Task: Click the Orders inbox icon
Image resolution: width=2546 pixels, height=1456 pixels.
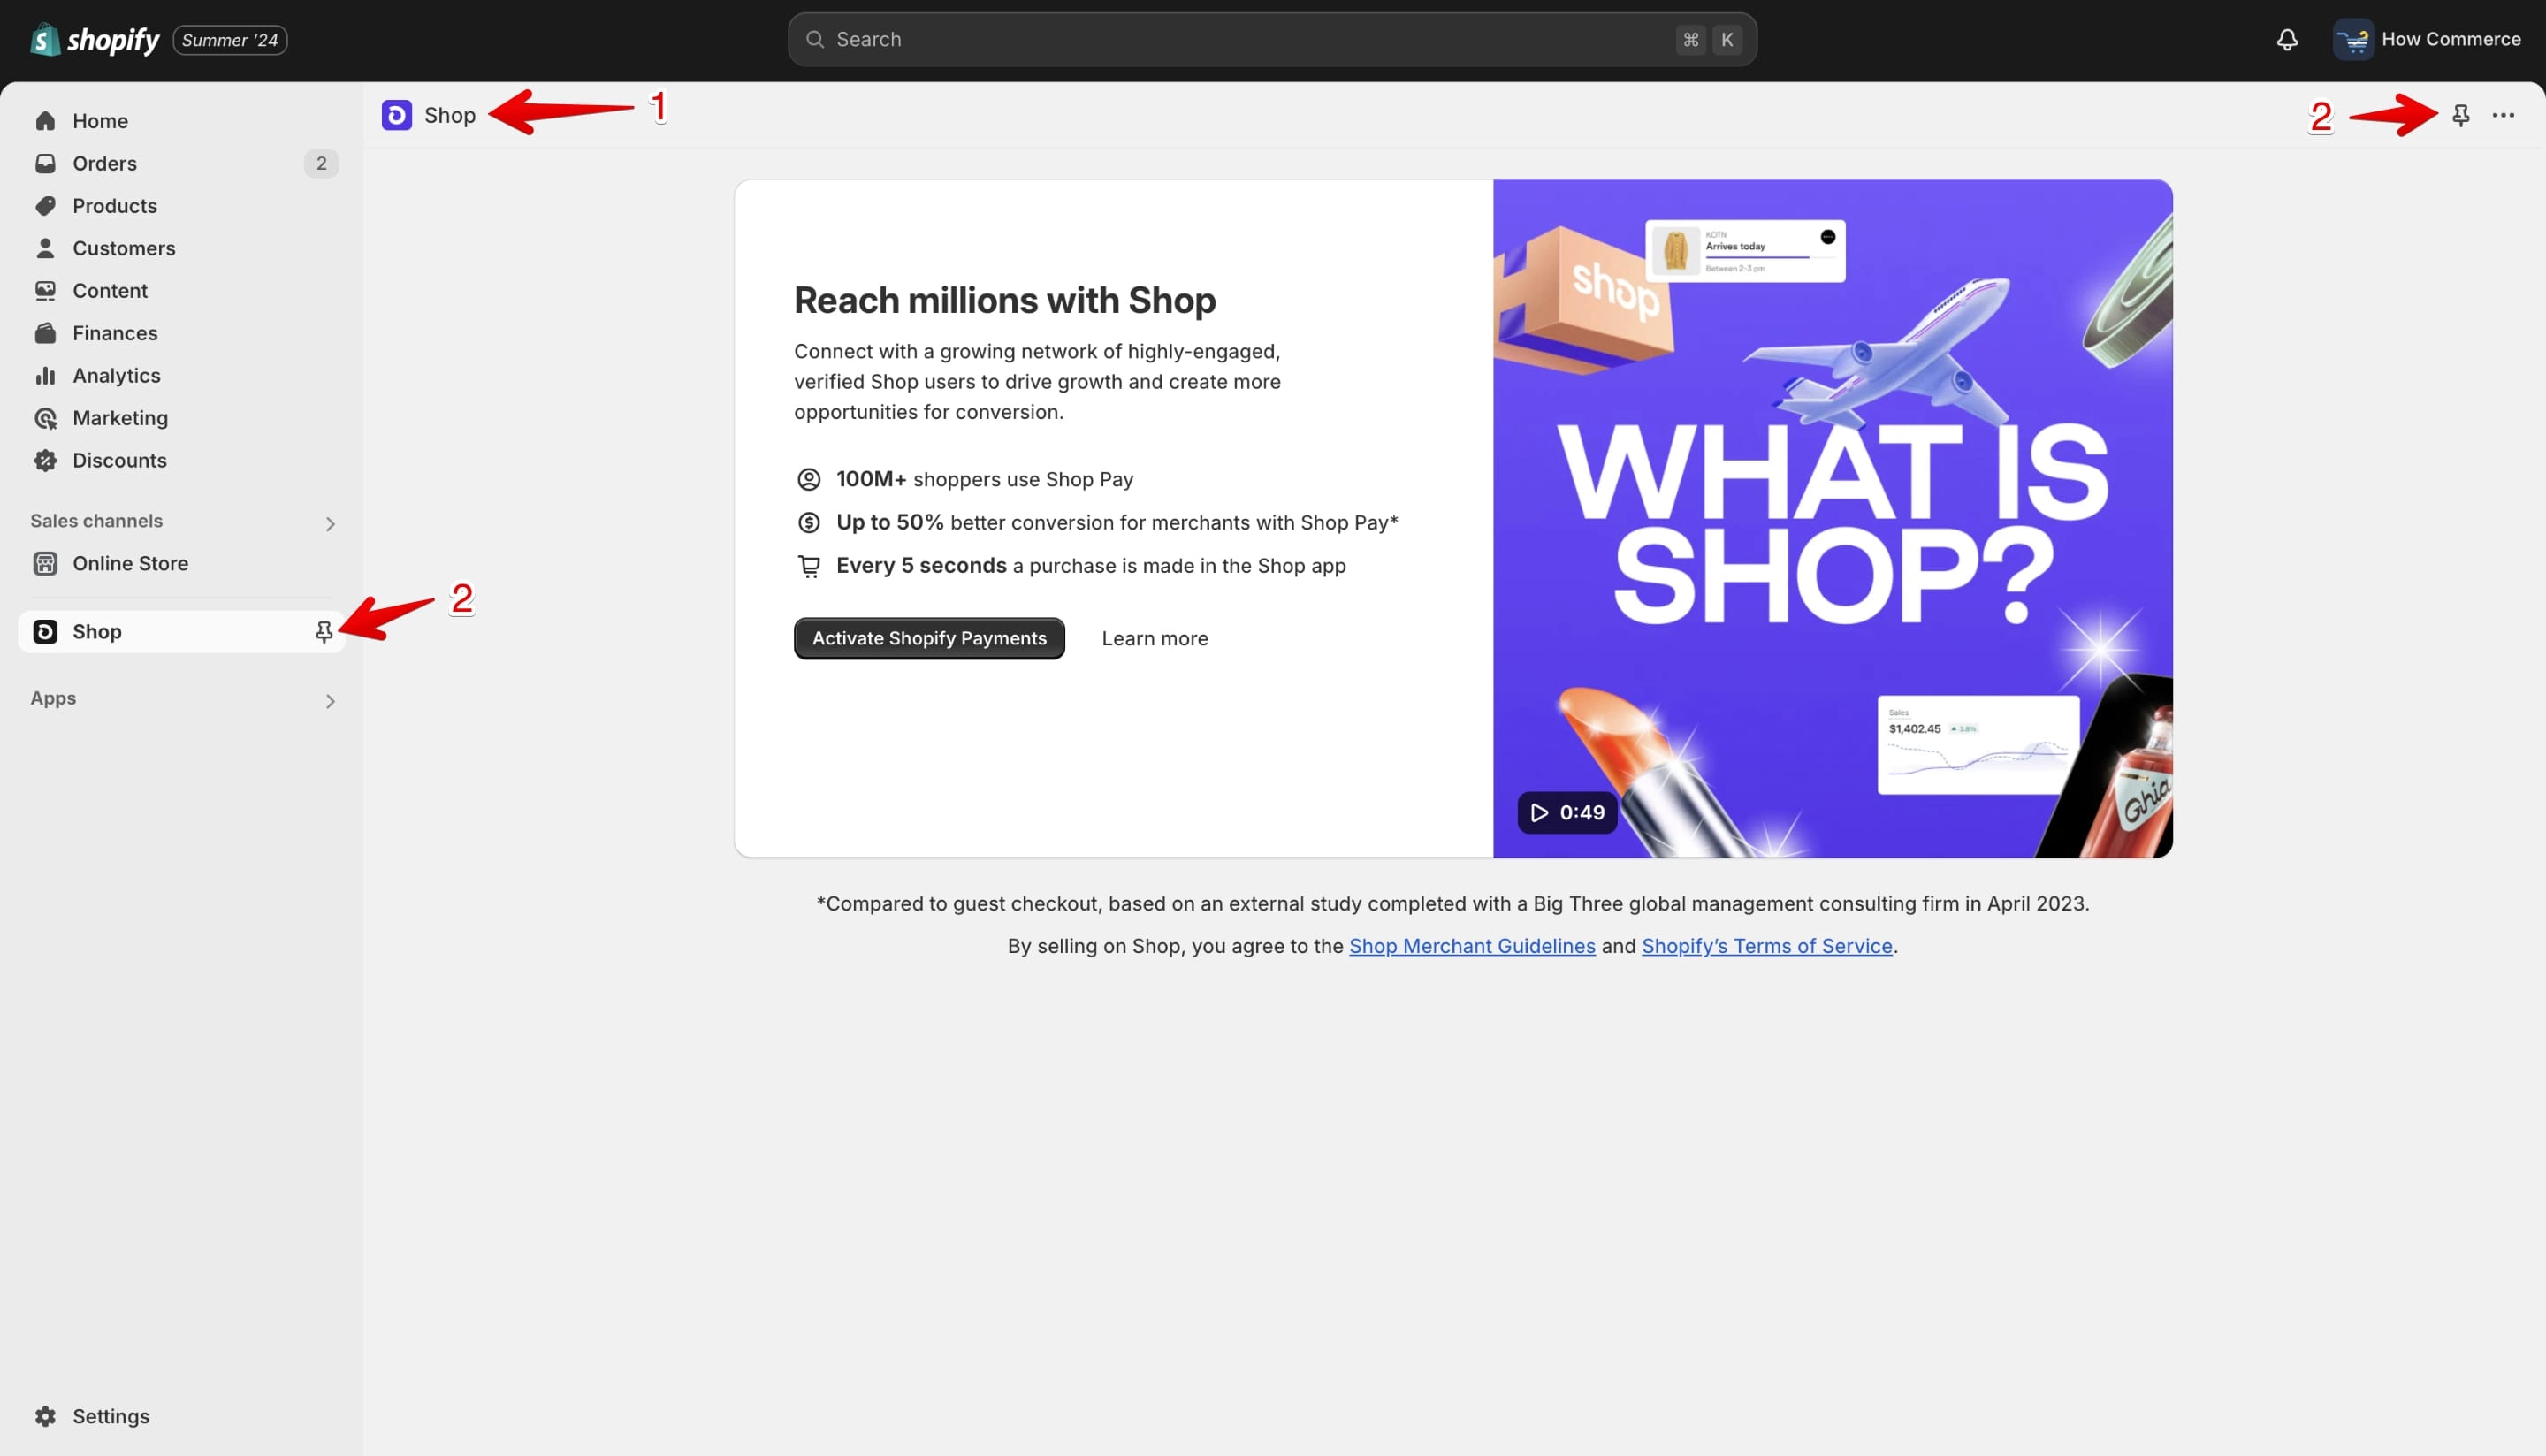Action: tap(45, 163)
